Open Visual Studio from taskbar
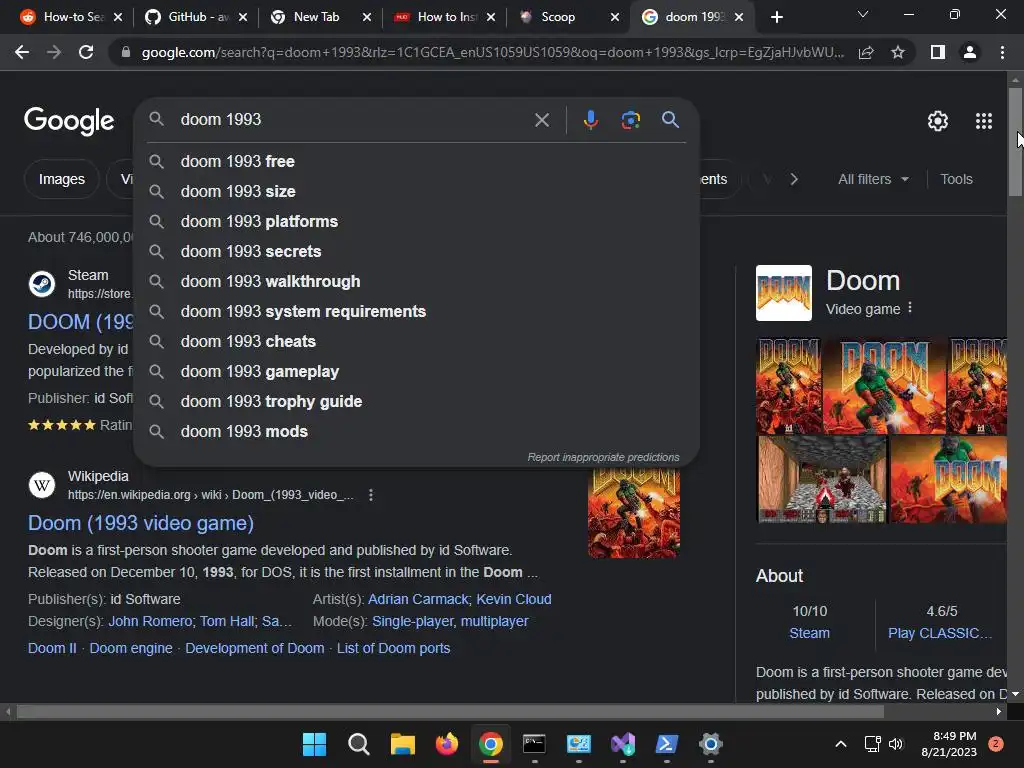 pos(622,744)
